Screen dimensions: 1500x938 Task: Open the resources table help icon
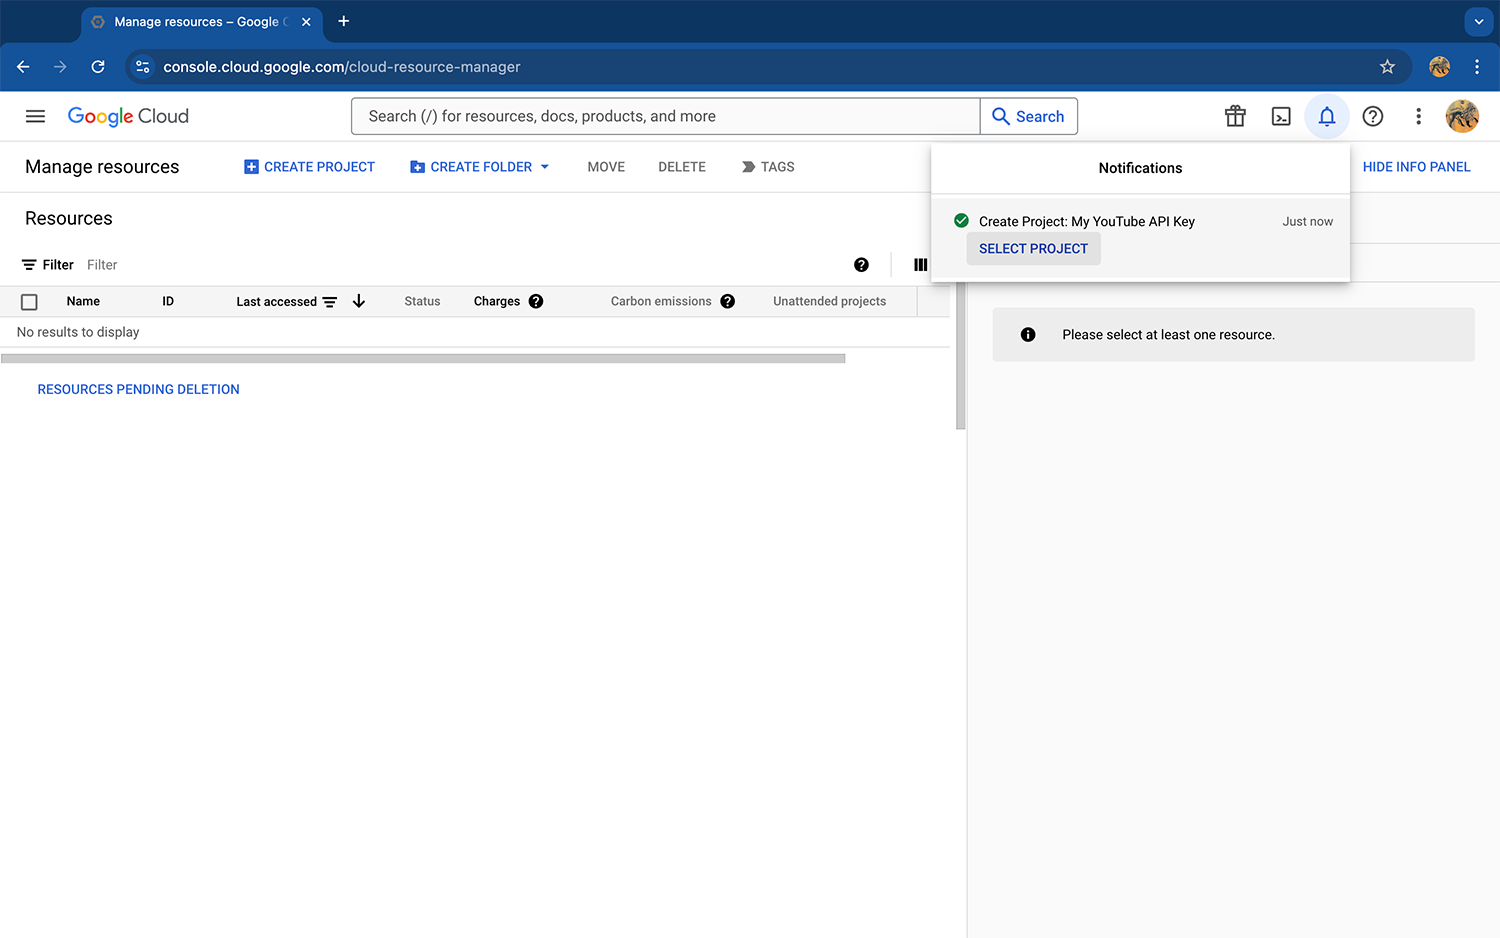click(x=861, y=265)
